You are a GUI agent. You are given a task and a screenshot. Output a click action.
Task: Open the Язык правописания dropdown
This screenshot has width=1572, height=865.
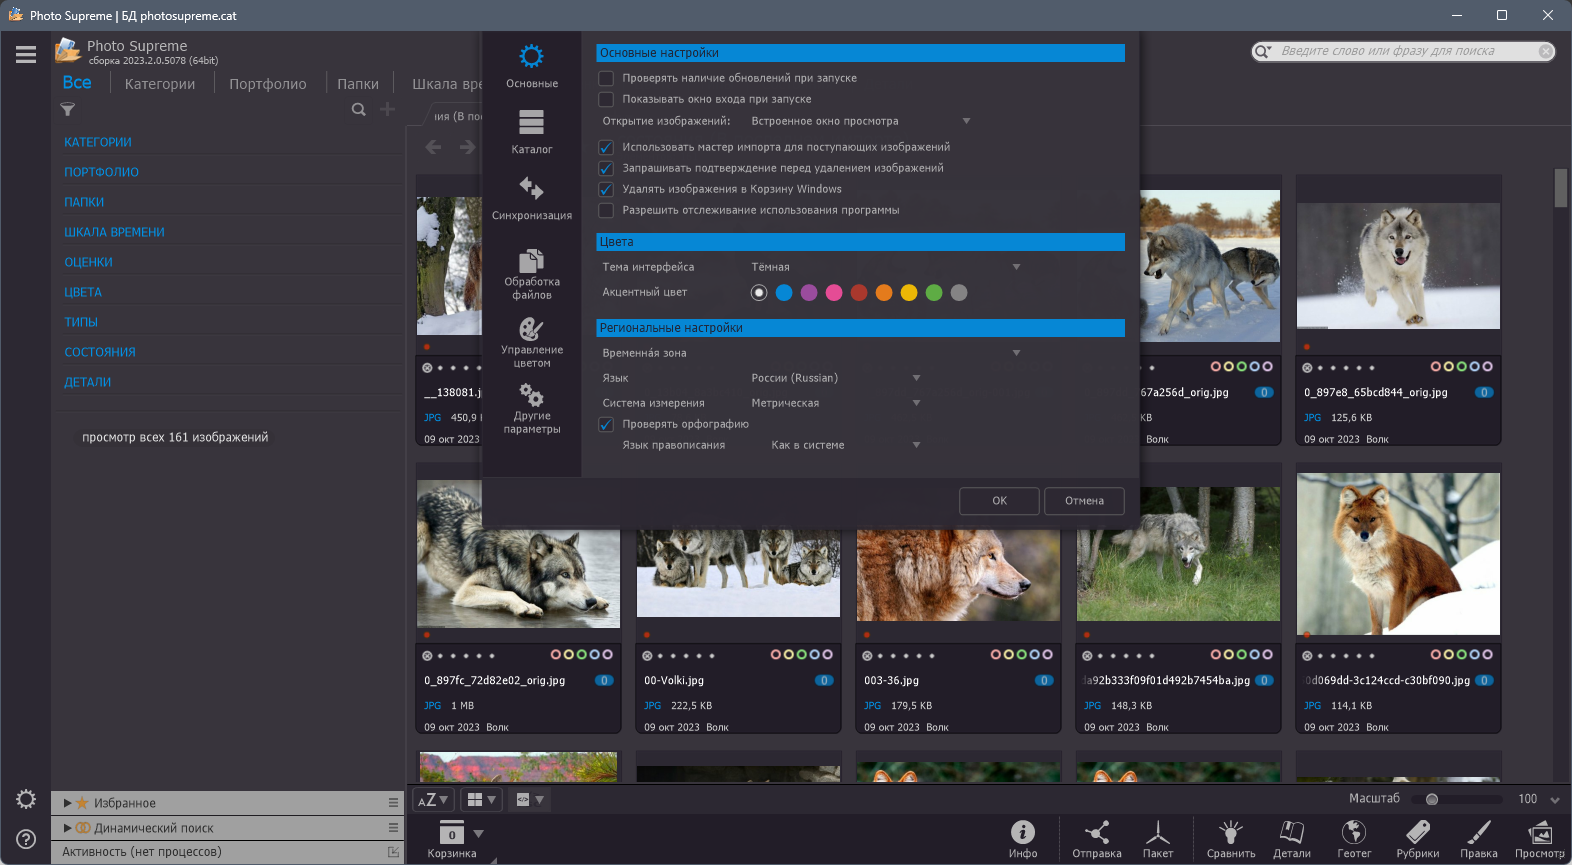[x=846, y=445]
